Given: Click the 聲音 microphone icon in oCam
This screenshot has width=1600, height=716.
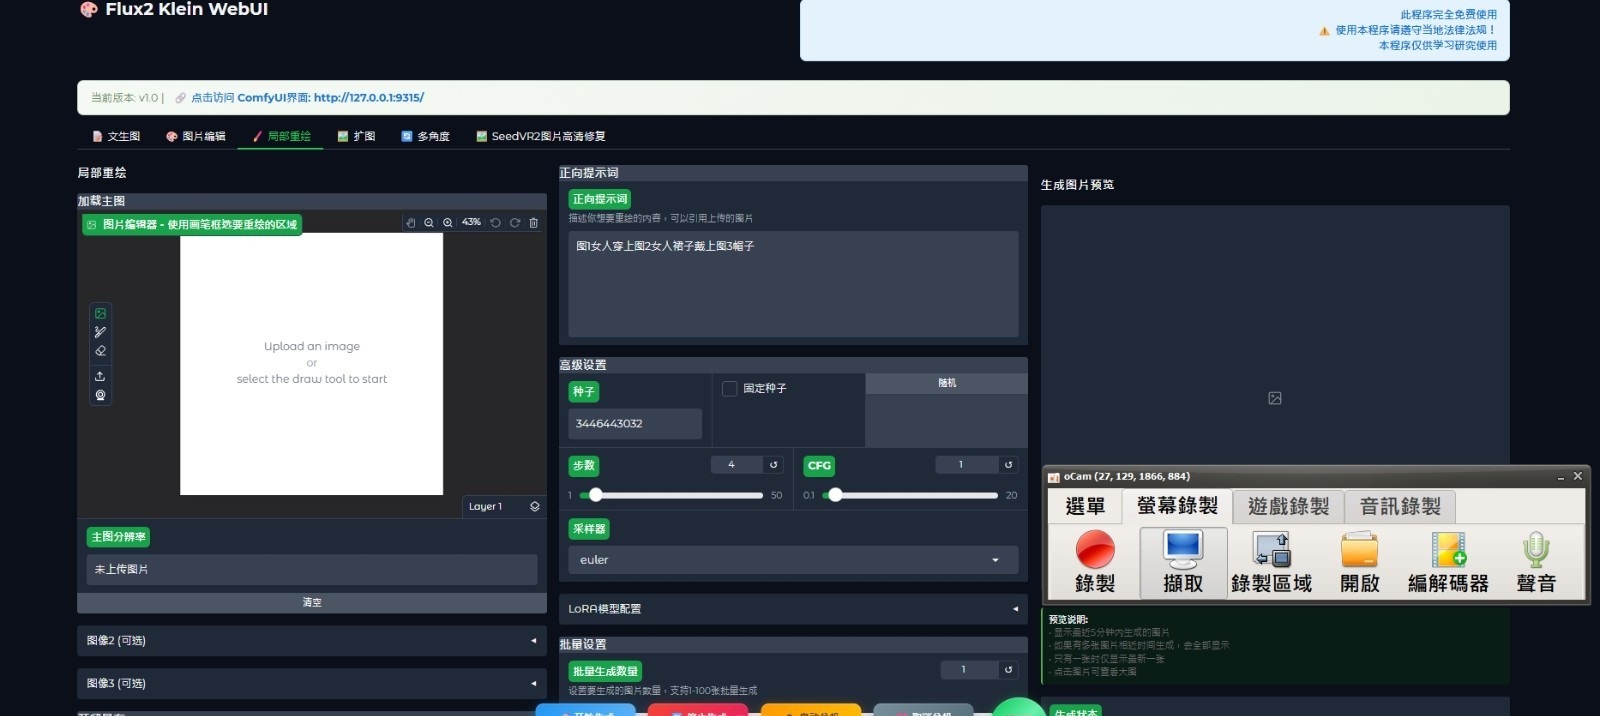Looking at the screenshot, I should pyautogui.click(x=1536, y=549).
